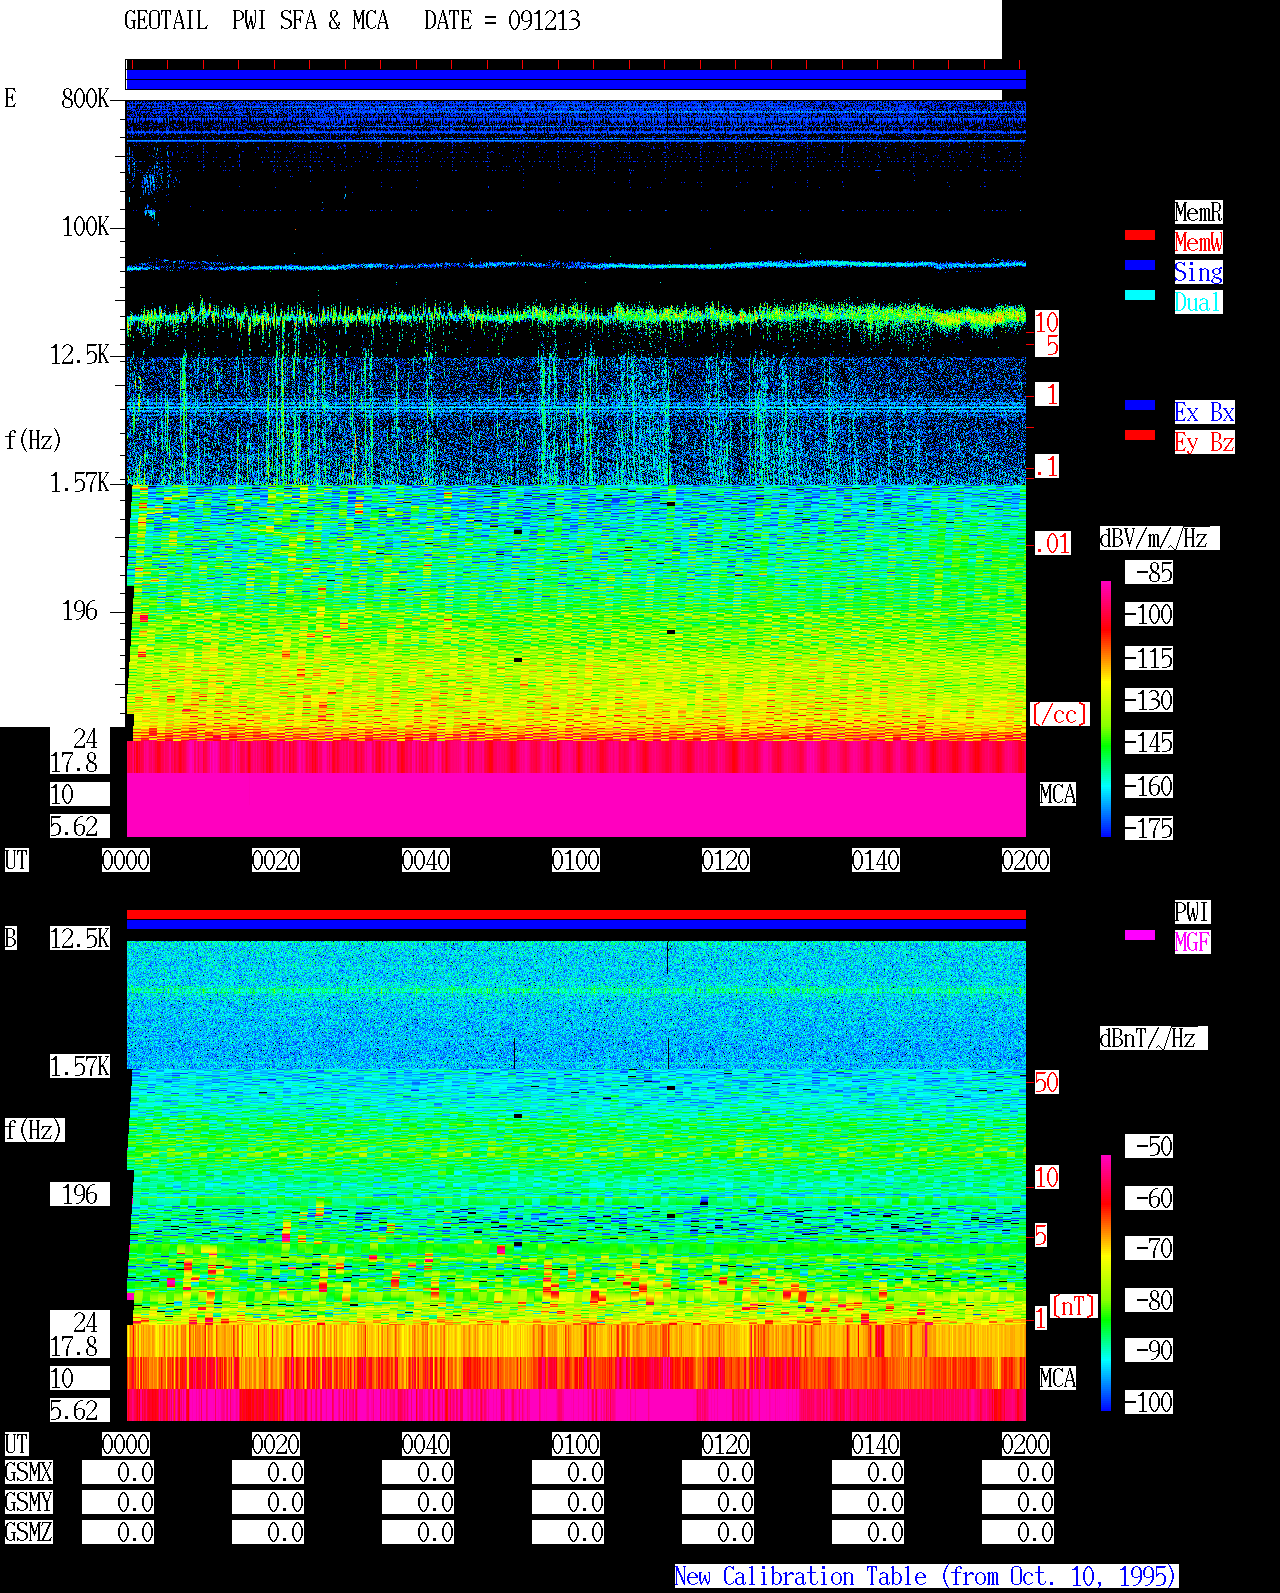The image size is (1280, 1593).
Task: Click the blue status bar above E spectrogram
Action: 576,80
